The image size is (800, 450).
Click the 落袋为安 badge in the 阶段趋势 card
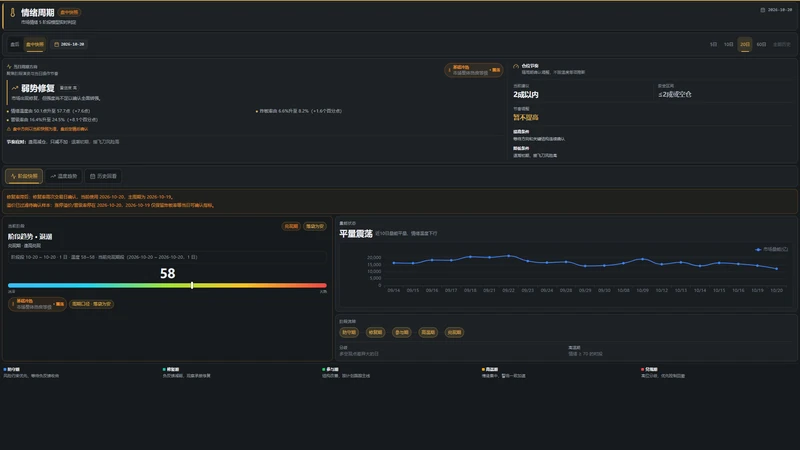pyautogui.click(x=315, y=226)
